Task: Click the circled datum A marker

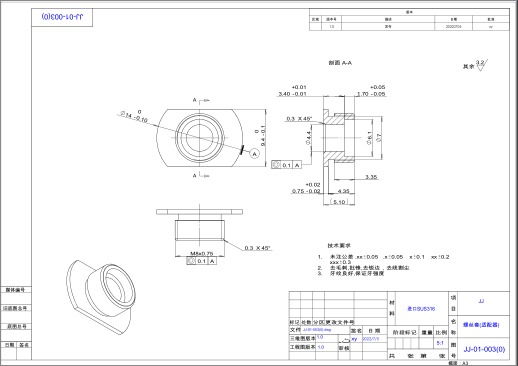Action: [x=255, y=154]
